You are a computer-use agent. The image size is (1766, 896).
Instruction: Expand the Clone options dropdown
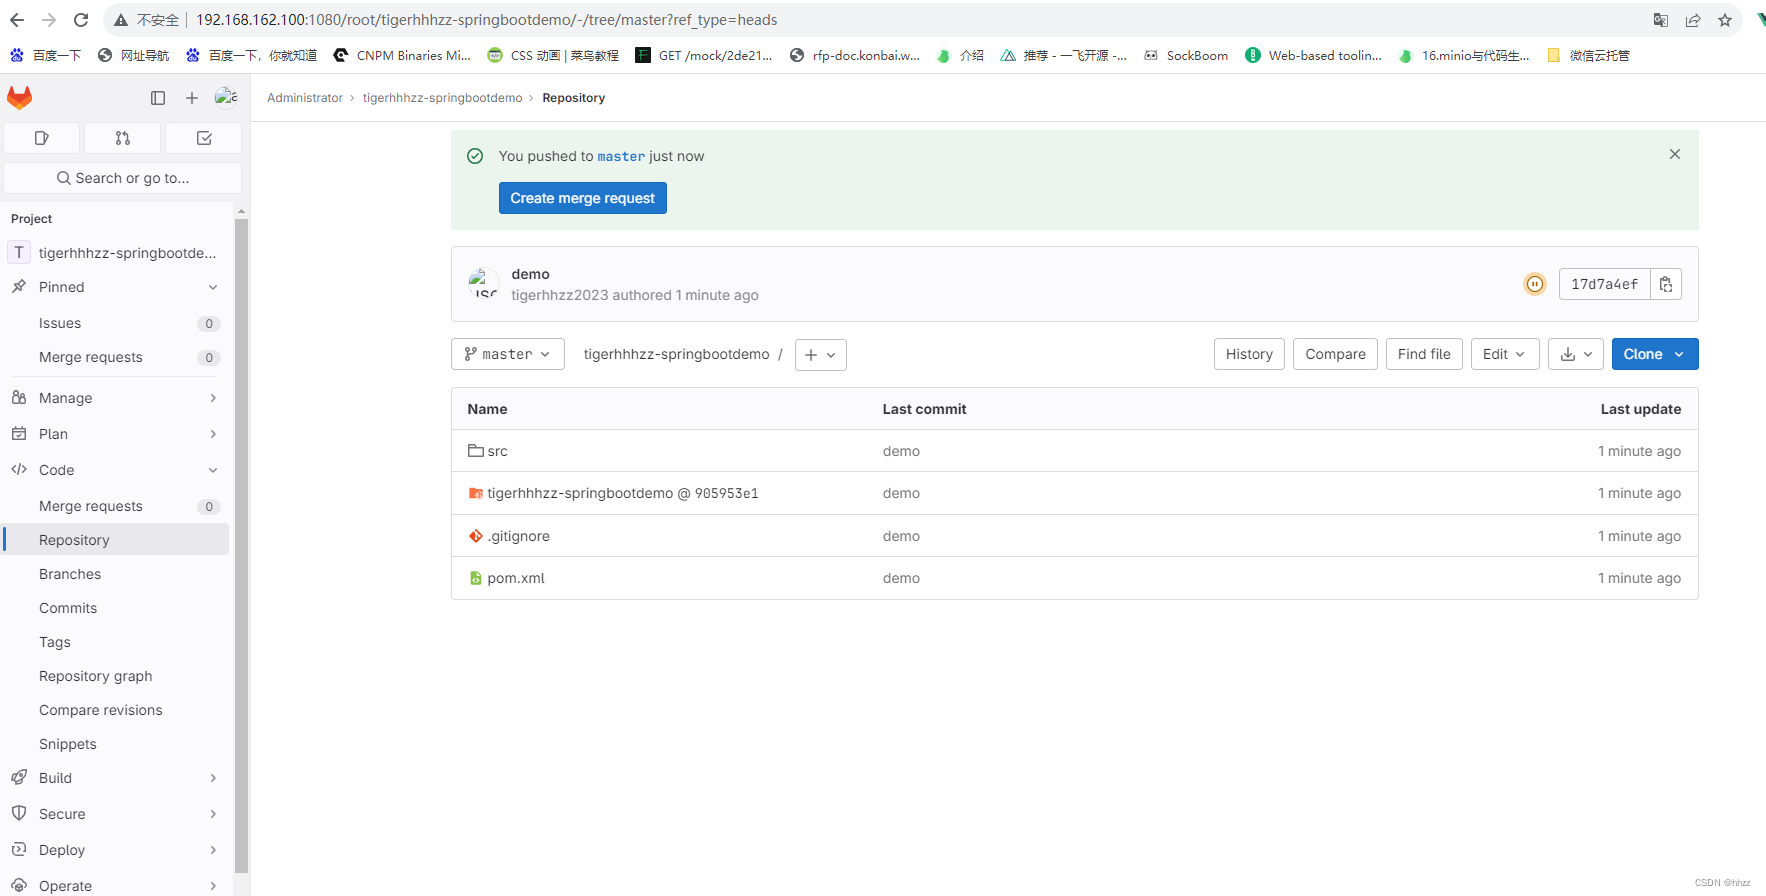click(1655, 354)
